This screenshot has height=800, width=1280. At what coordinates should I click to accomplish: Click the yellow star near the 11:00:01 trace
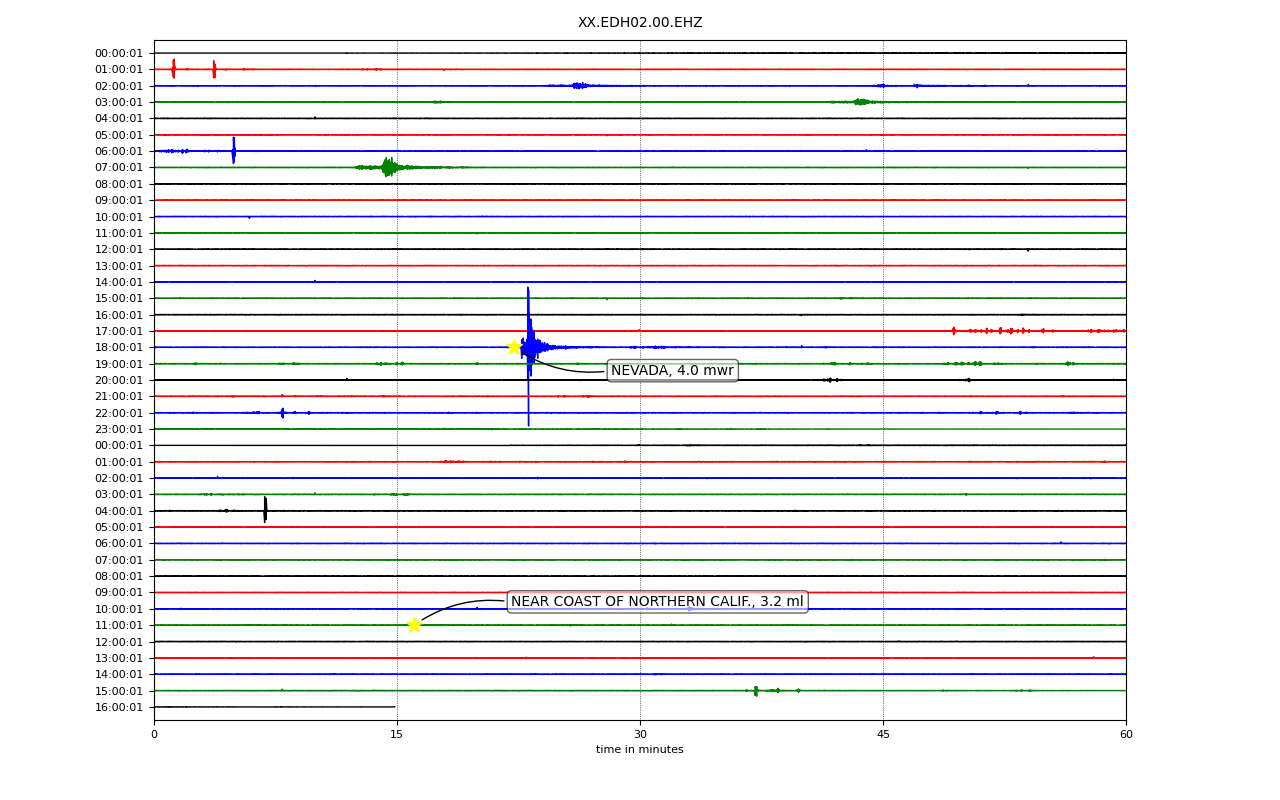click(x=414, y=625)
